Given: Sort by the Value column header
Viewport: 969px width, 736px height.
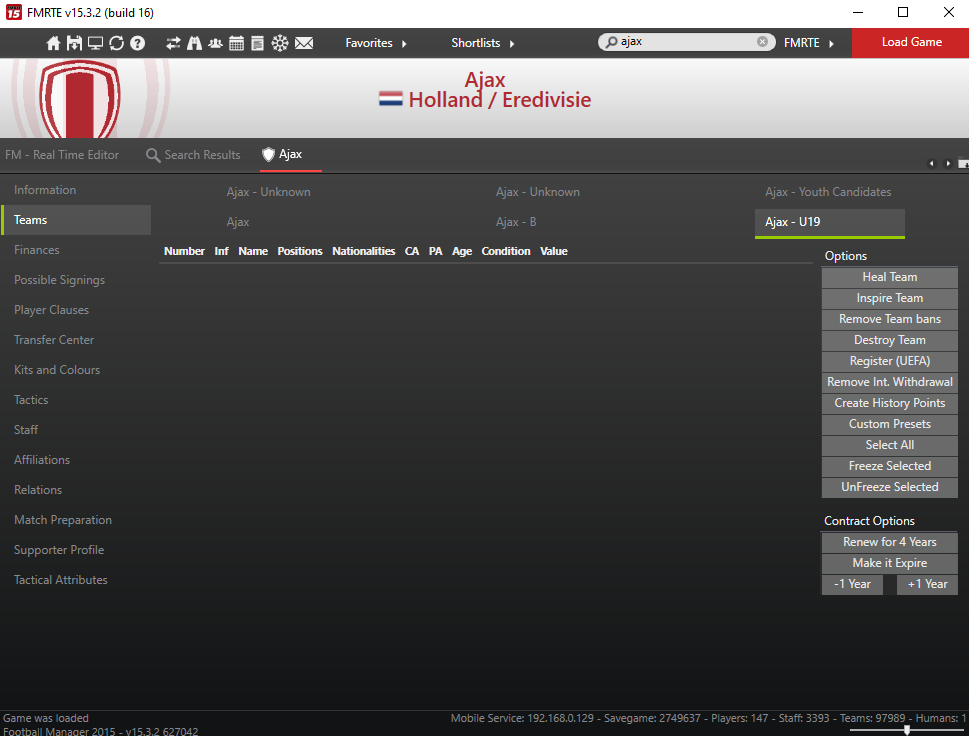Looking at the screenshot, I should coord(554,251).
